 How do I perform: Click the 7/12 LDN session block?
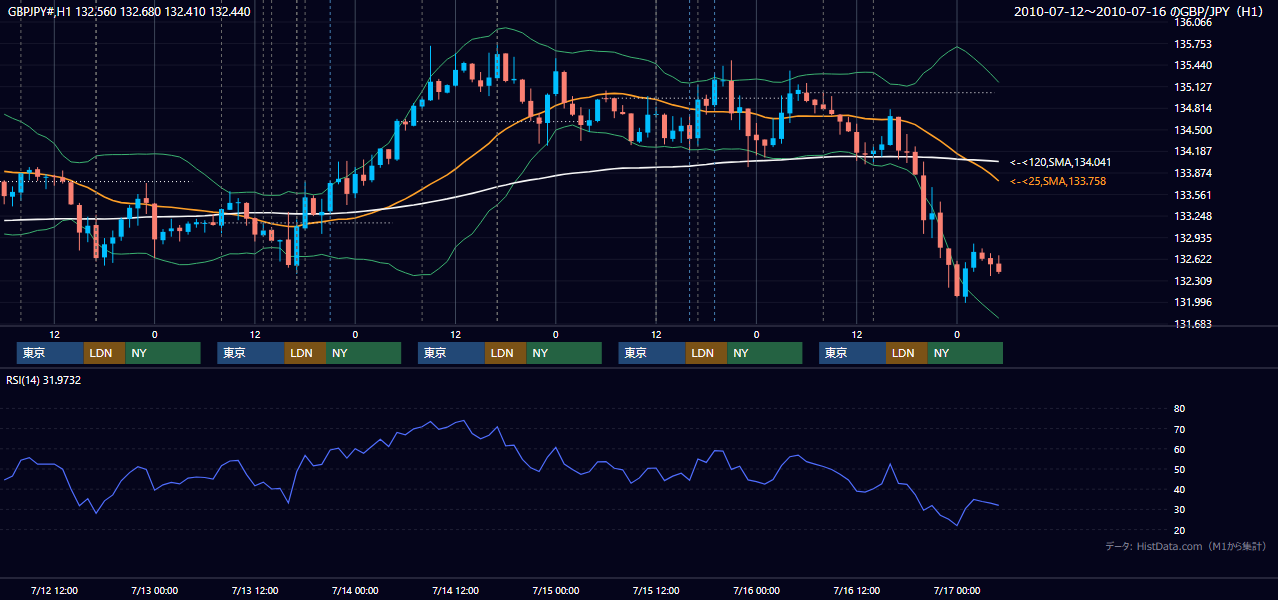[x=104, y=353]
